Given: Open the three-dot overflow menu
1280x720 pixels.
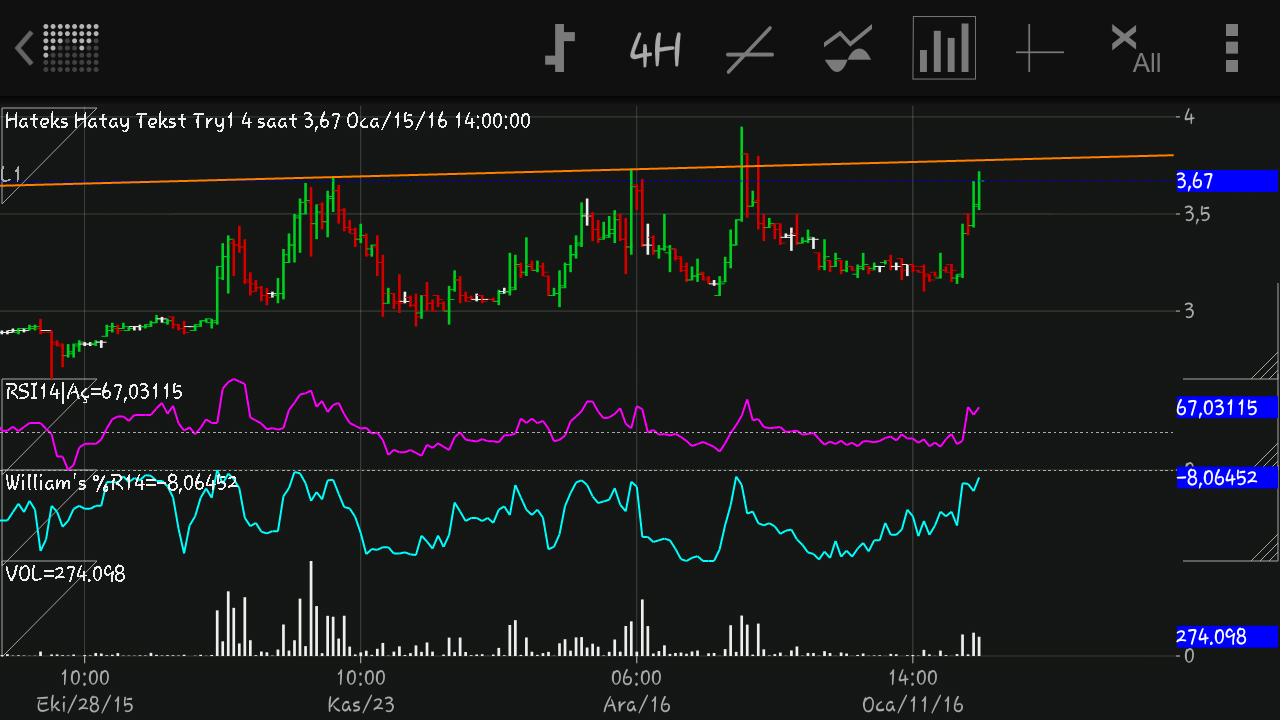Looking at the screenshot, I should click(x=1231, y=47).
